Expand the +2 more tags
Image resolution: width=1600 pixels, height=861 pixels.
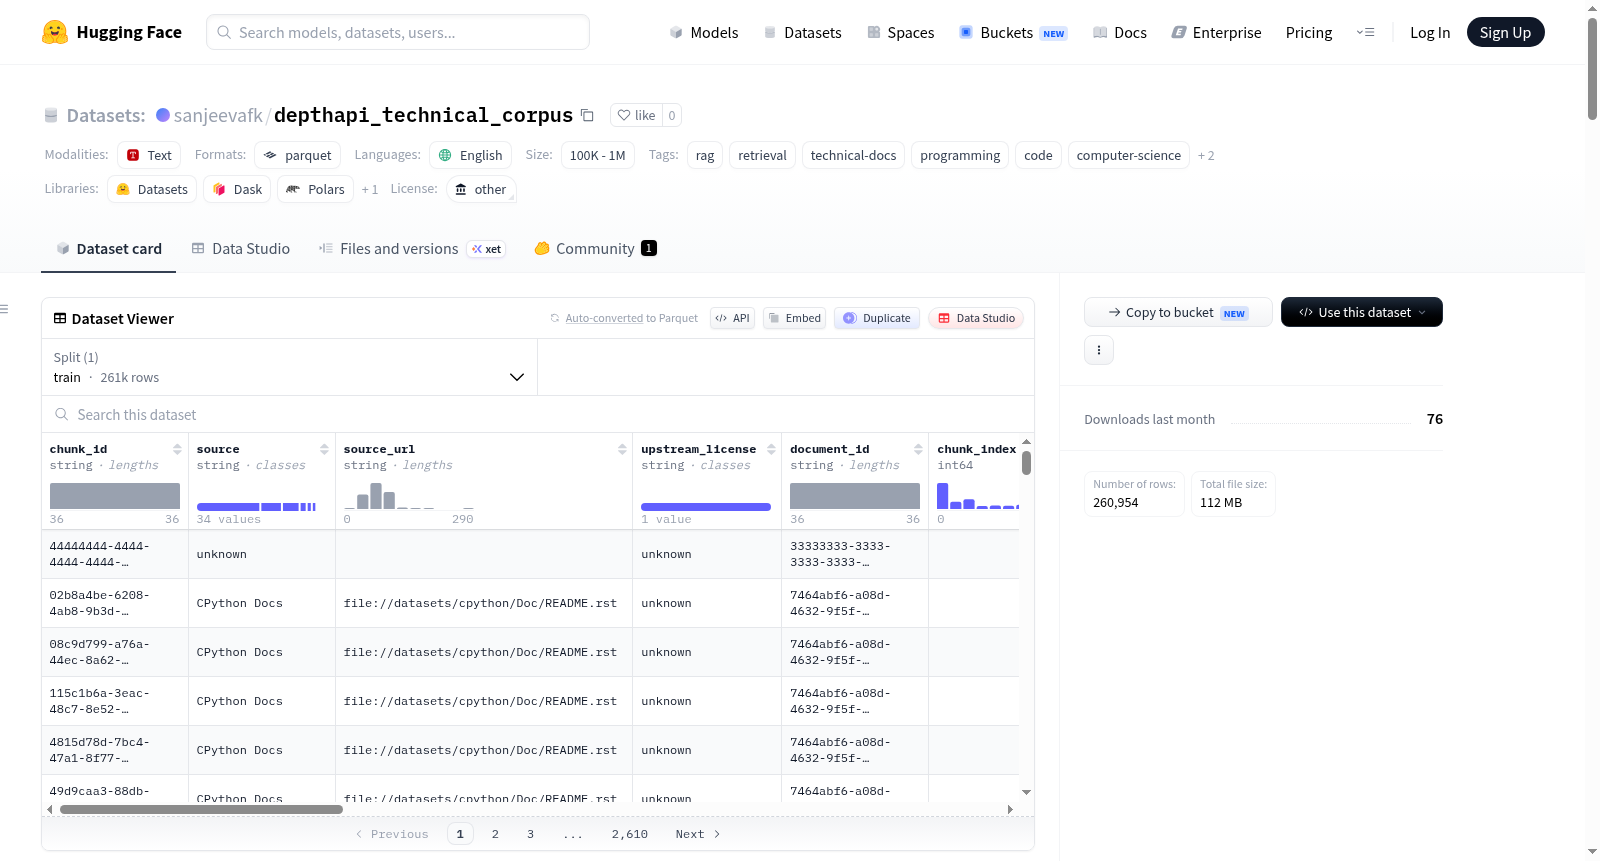[x=1206, y=155]
